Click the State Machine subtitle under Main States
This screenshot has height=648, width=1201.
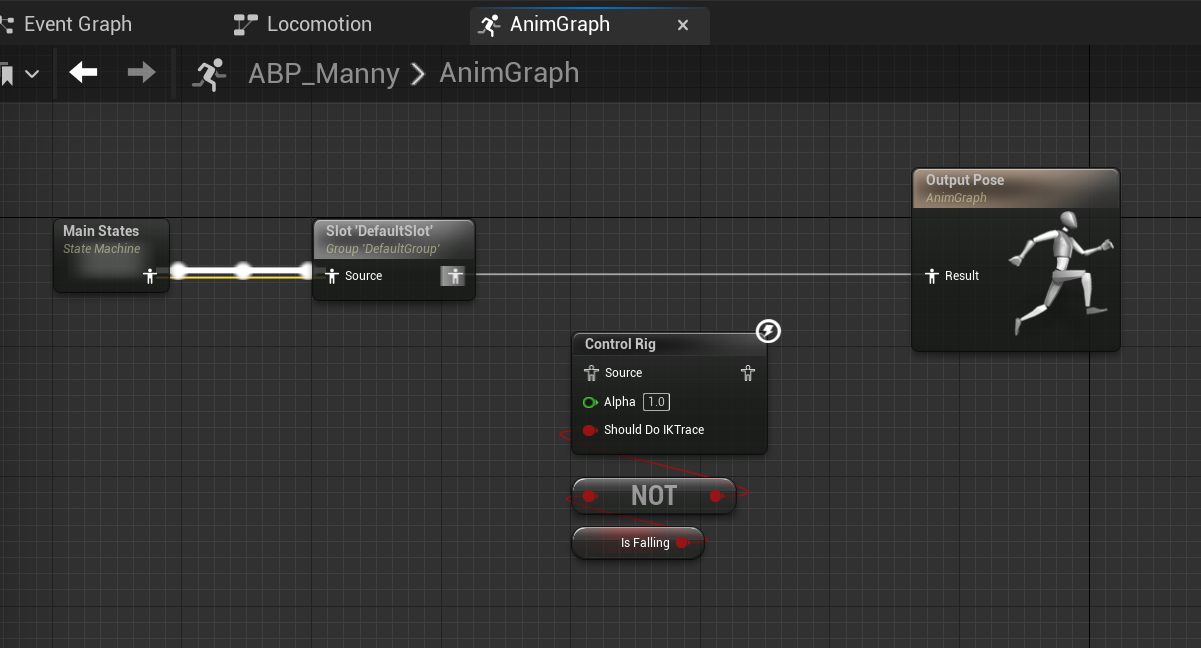pos(102,249)
